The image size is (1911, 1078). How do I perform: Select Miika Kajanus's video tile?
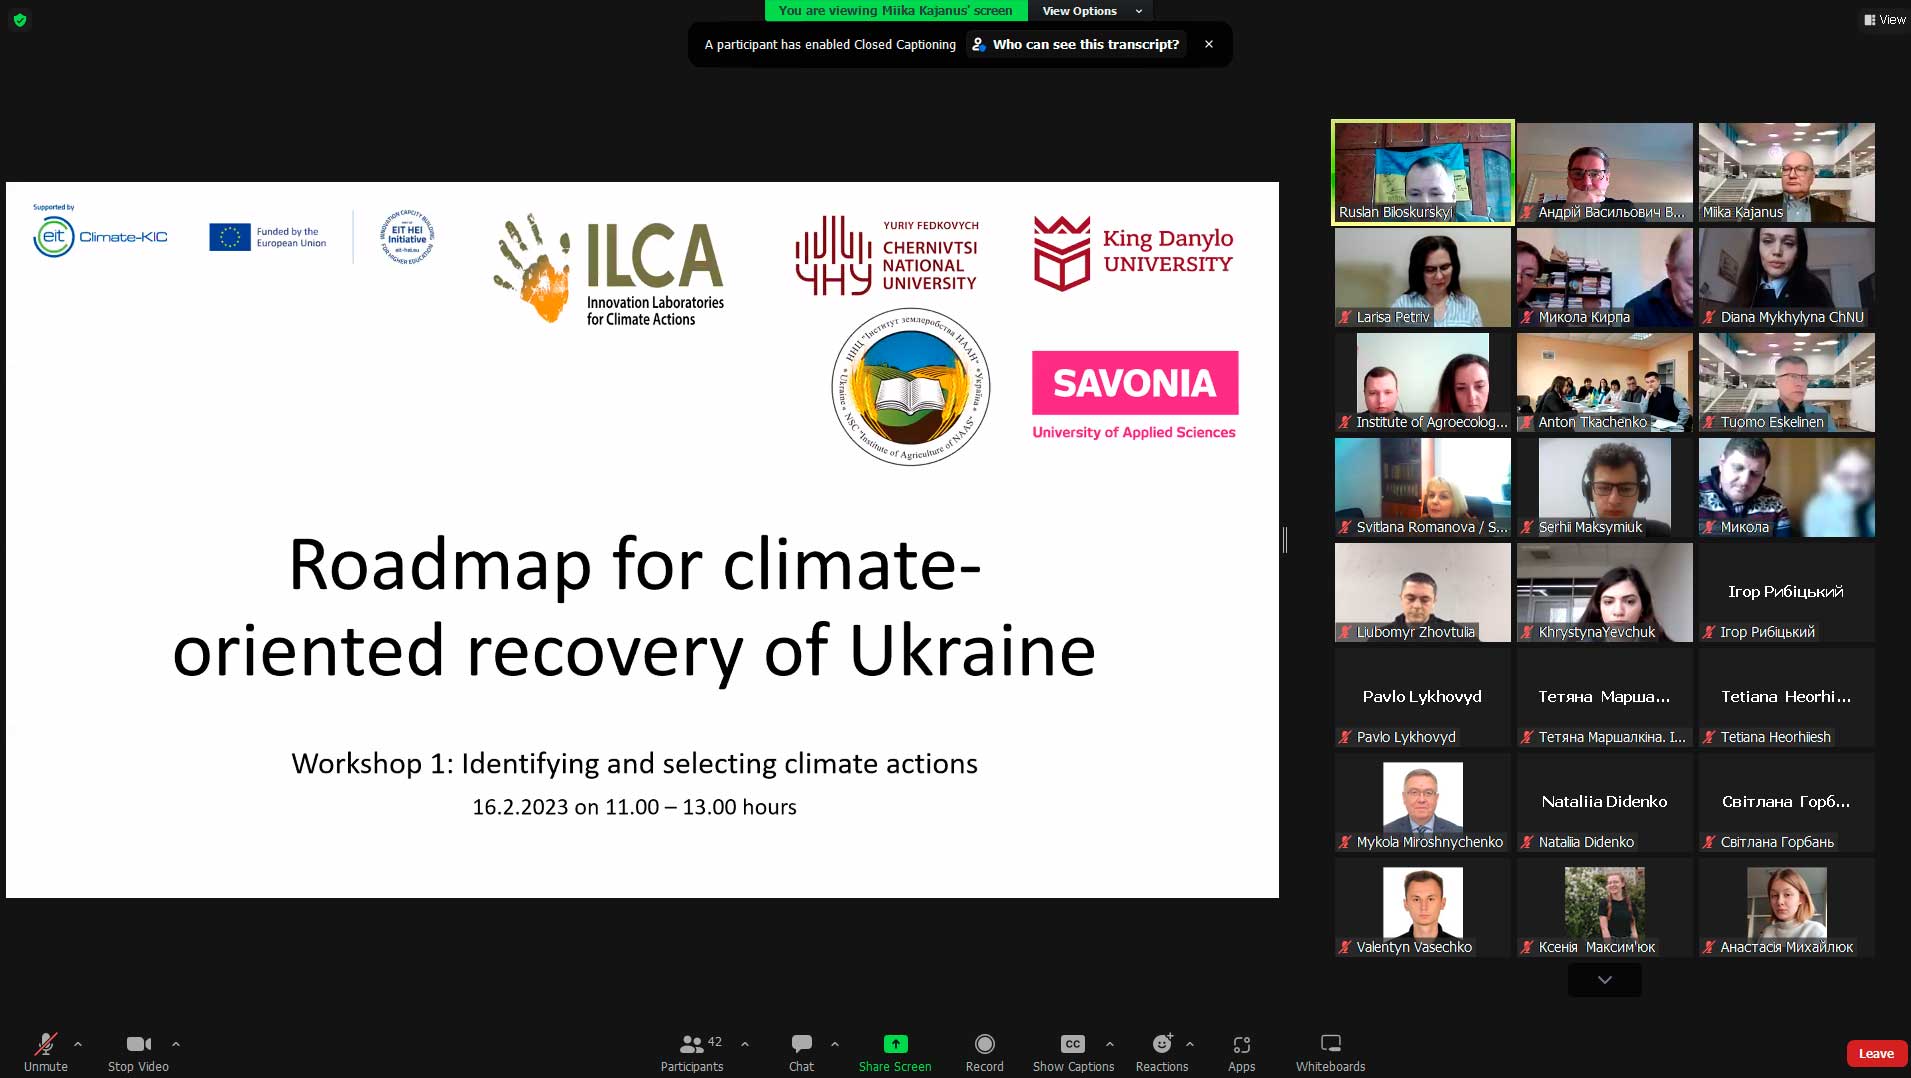1787,172
